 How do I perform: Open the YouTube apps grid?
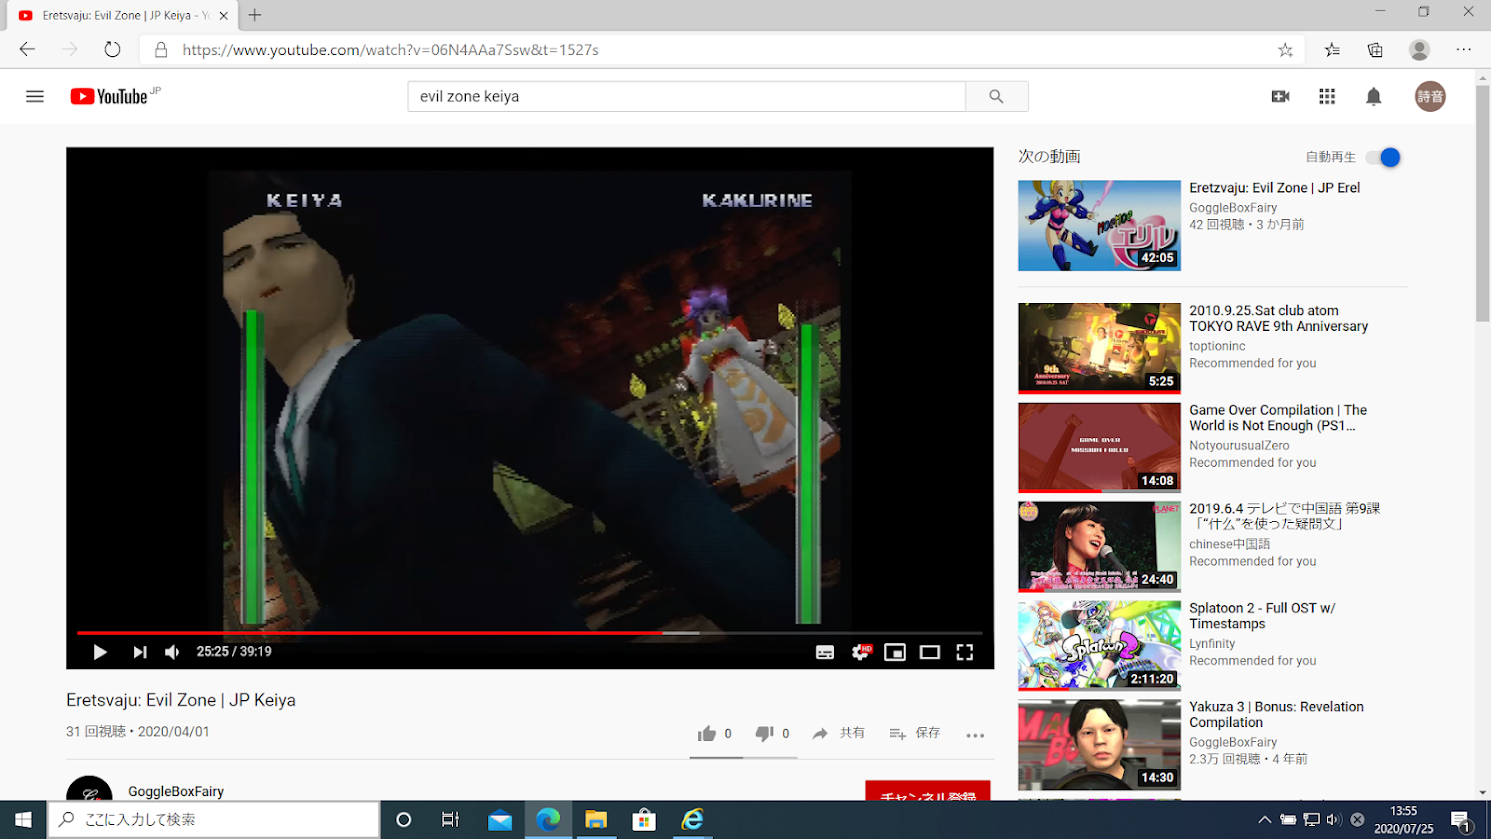[x=1327, y=96]
